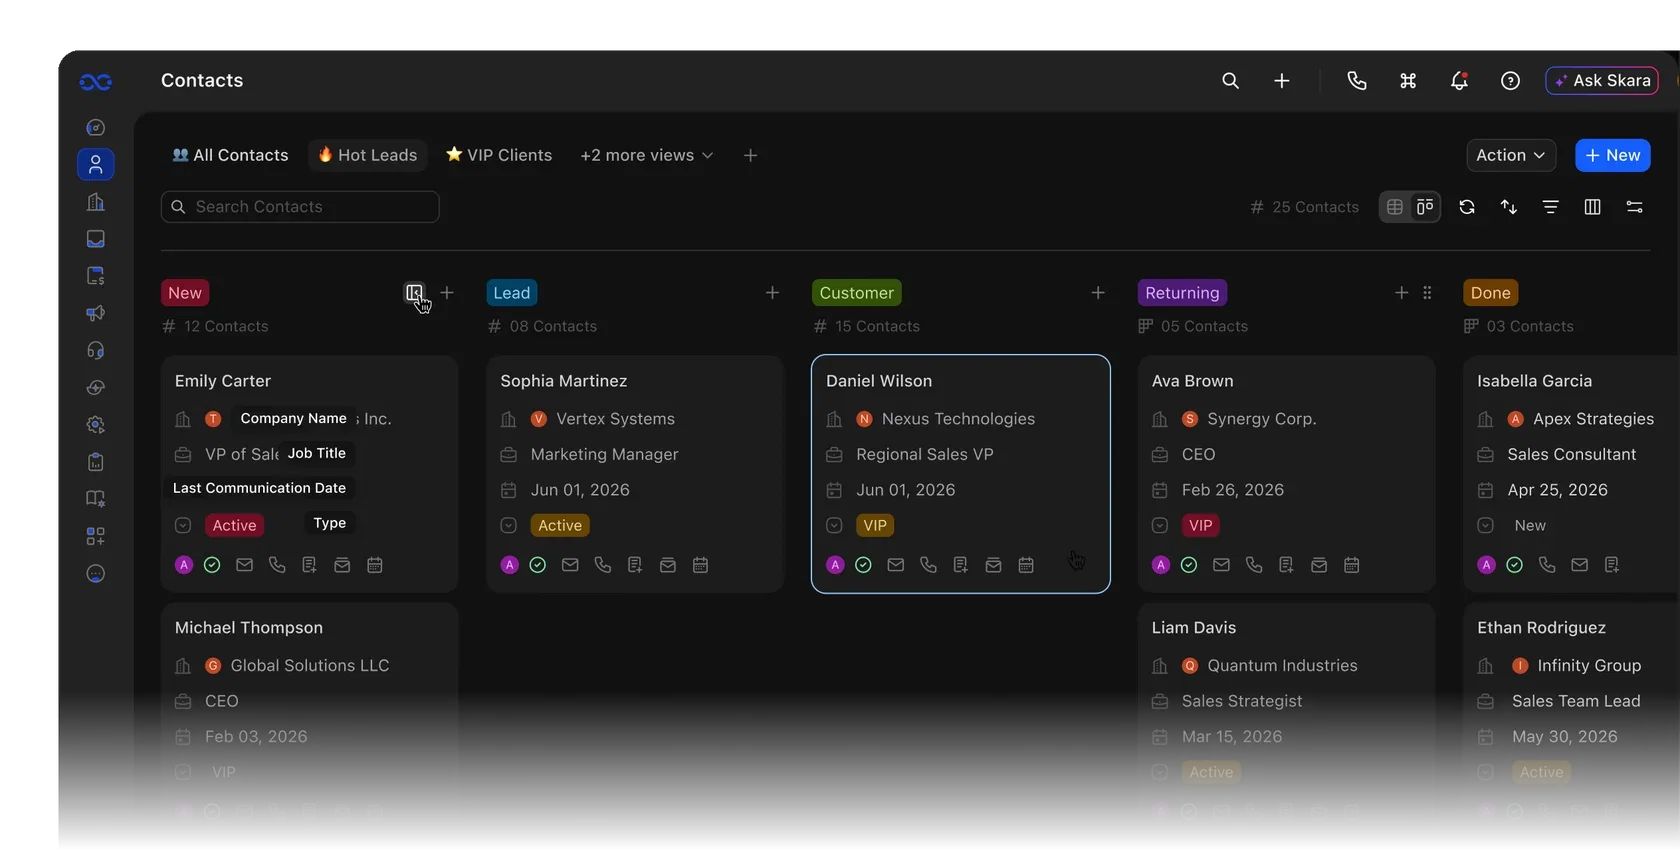This screenshot has height=850, width=1680.
Task: Toggle green check on Isabella Garcia card
Action: click(x=1515, y=565)
